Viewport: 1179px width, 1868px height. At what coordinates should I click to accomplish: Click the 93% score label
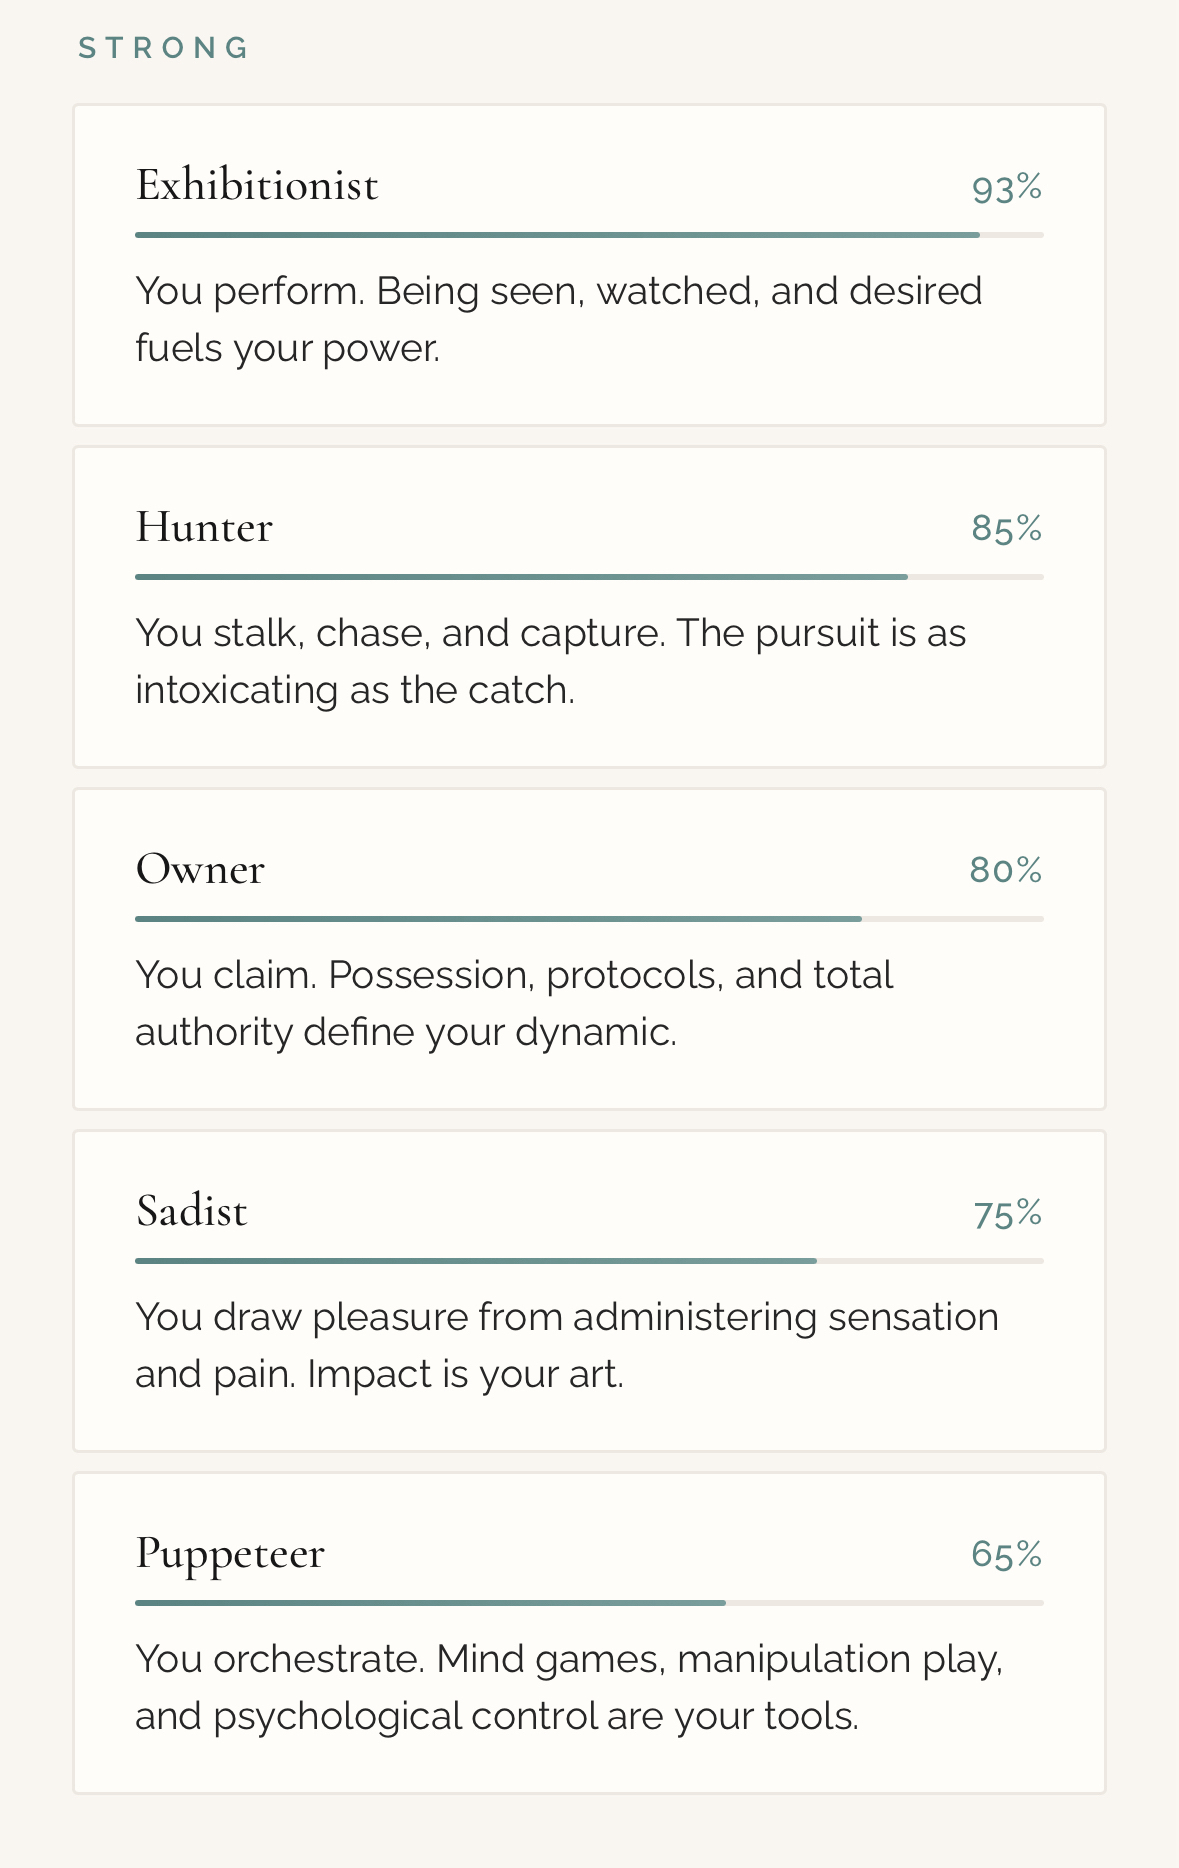[1006, 188]
